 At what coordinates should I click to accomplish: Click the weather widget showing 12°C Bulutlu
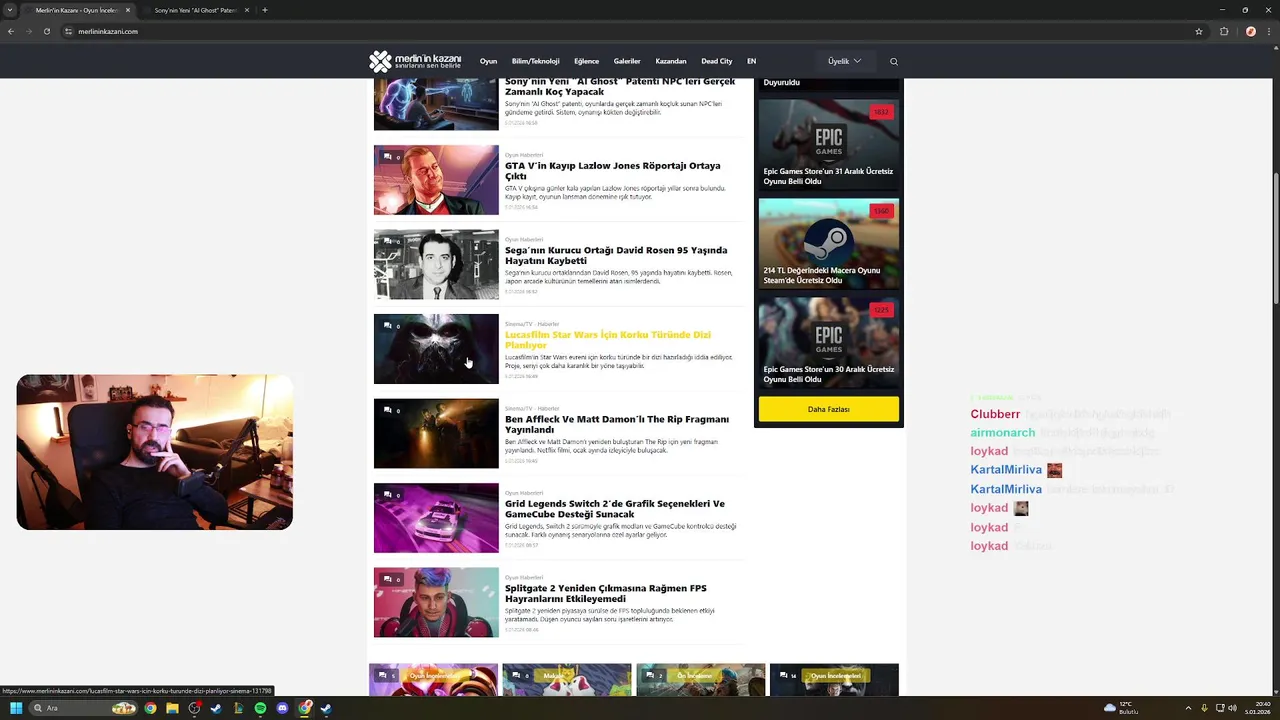click(1122, 708)
